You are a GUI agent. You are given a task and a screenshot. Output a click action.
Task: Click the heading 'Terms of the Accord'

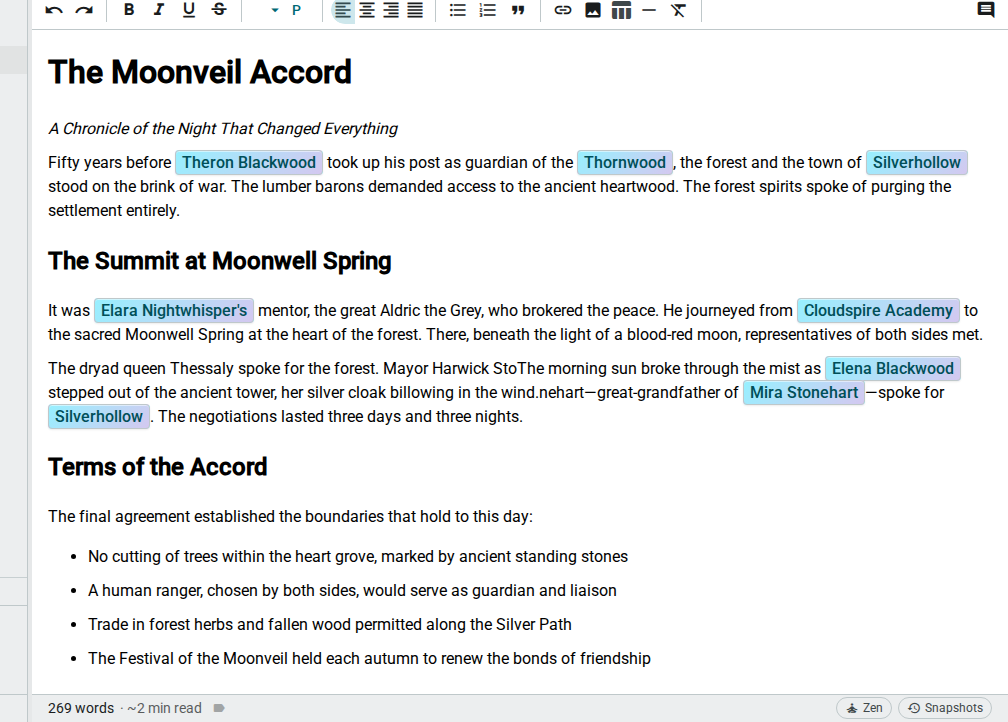tap(158, 467)
